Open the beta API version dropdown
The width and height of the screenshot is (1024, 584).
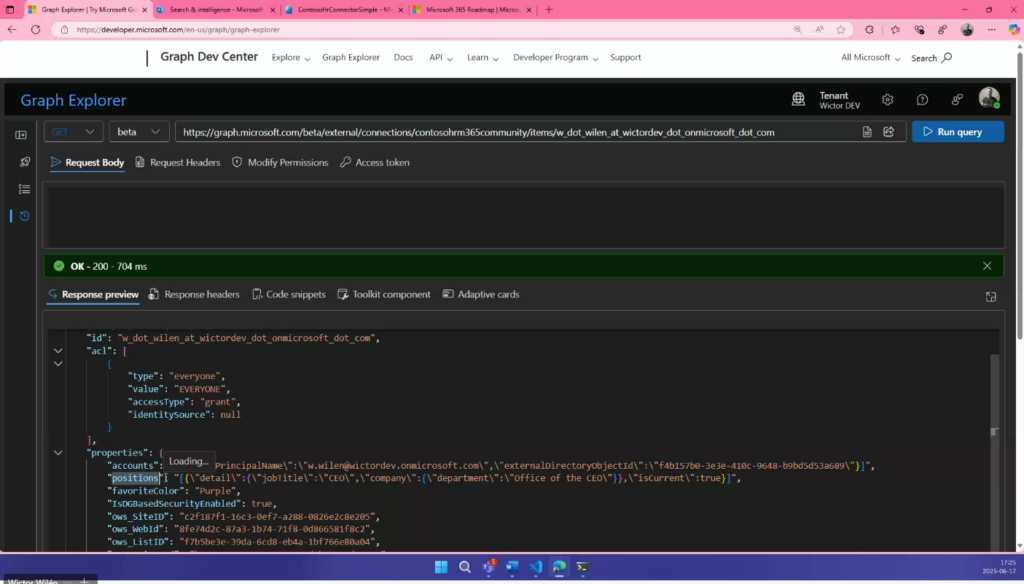pos(138,132)
